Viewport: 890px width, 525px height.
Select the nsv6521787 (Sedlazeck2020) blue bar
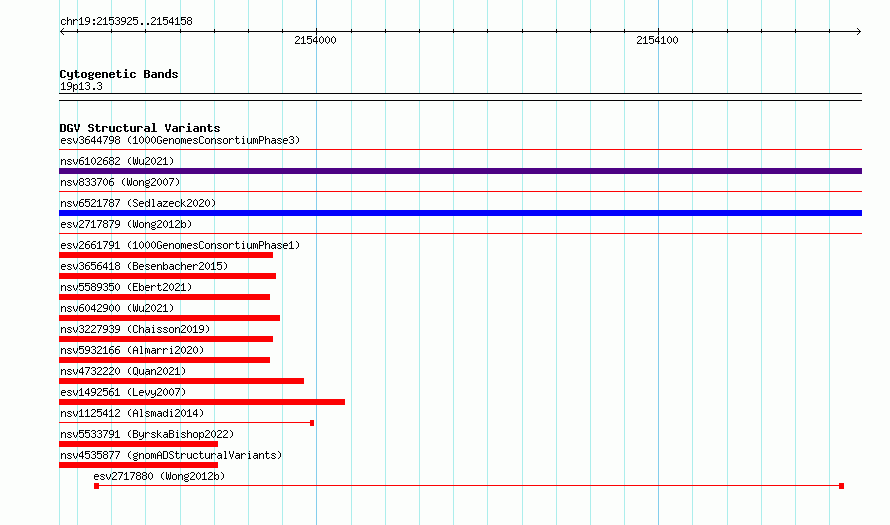coord(460,213)
